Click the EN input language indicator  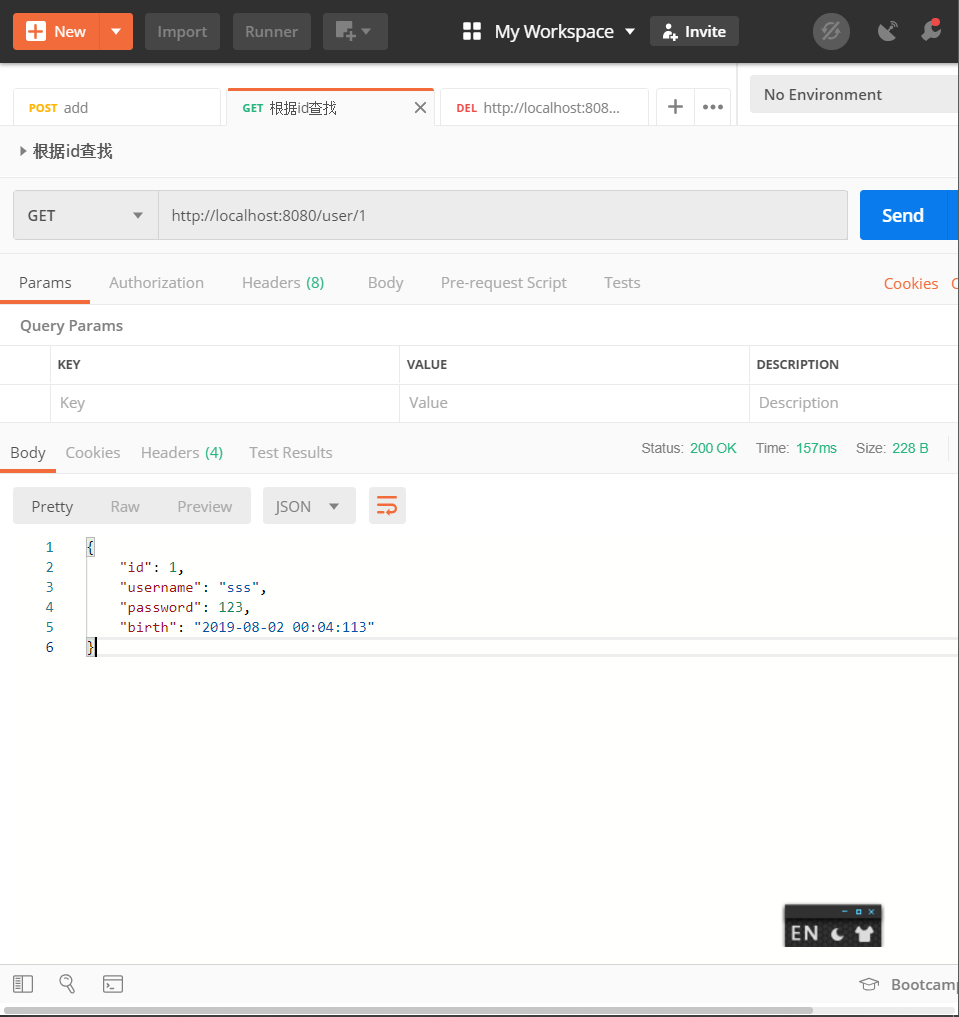(805, 933)
